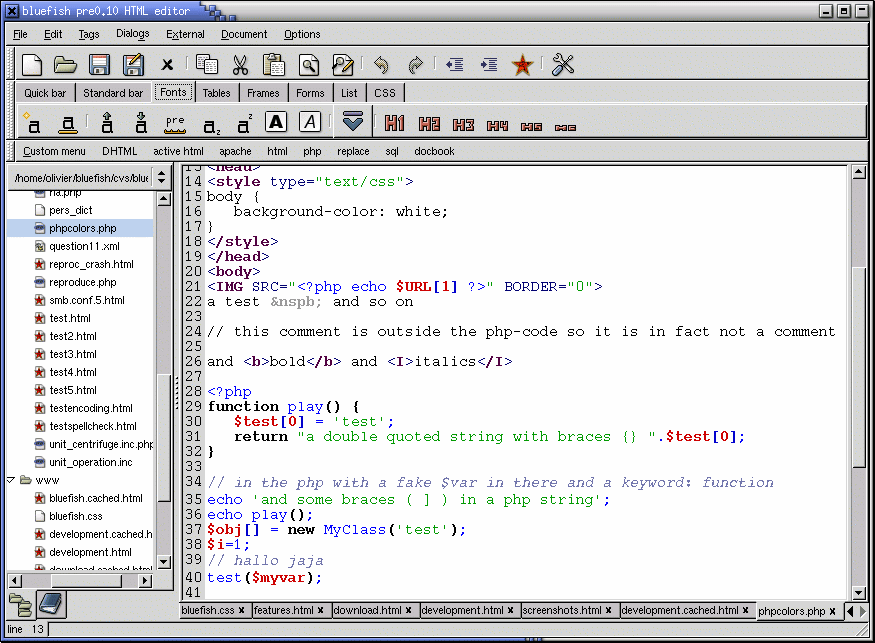Close the document with X toolbar icon
This screenshot has width=875, height=643.
167,65
